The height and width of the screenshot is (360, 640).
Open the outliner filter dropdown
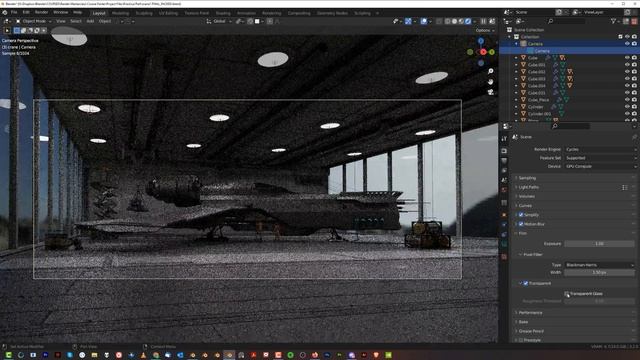615,21
